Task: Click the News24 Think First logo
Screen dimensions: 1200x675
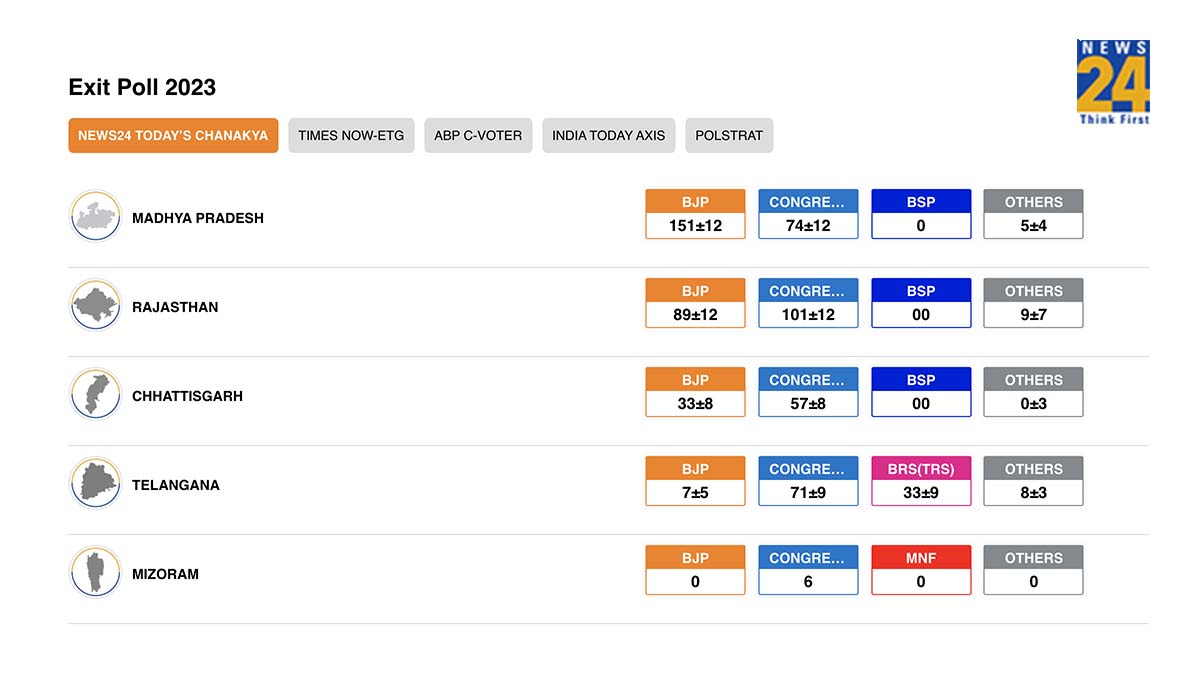Action: [x=1113, y=82]
